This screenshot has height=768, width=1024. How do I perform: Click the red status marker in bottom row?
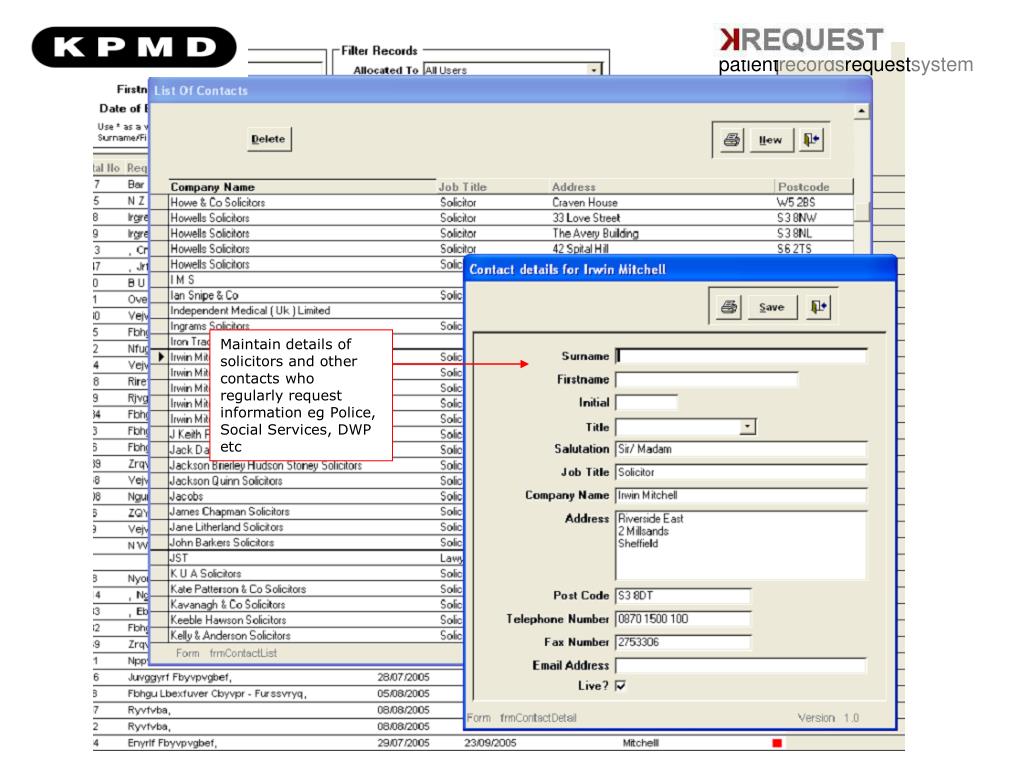click(x=777, y=743)
